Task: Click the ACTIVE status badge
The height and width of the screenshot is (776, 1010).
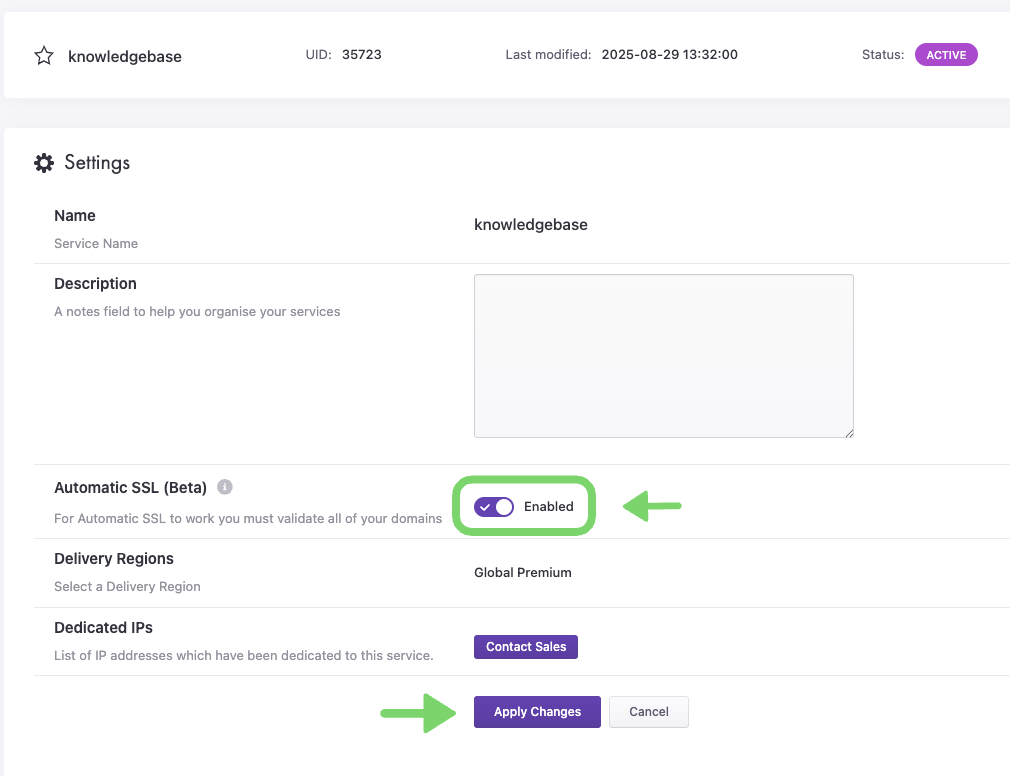Action: (945, 55)
